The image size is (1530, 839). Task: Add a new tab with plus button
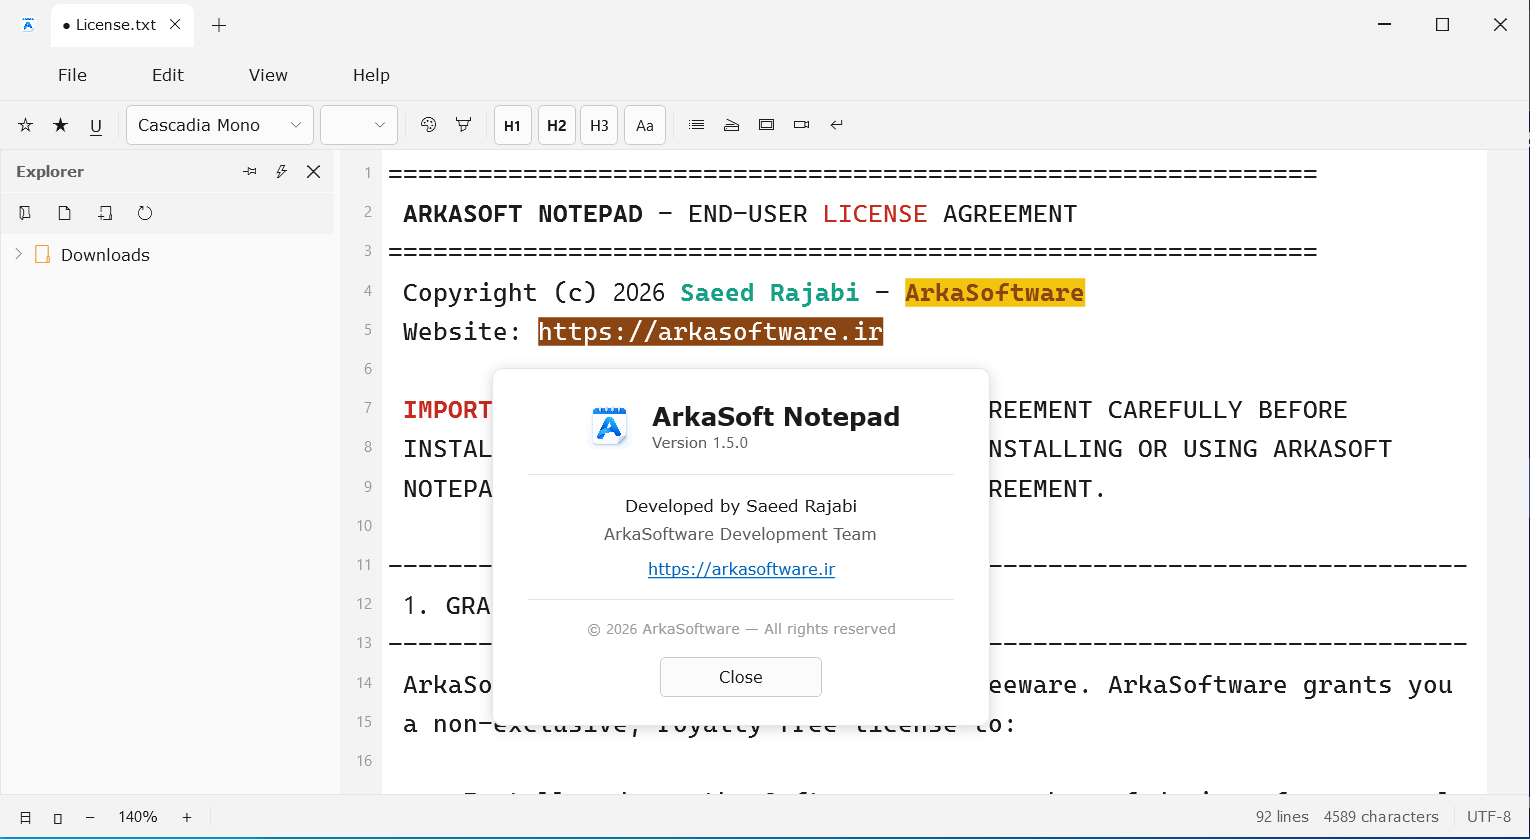tap(219, 25)
